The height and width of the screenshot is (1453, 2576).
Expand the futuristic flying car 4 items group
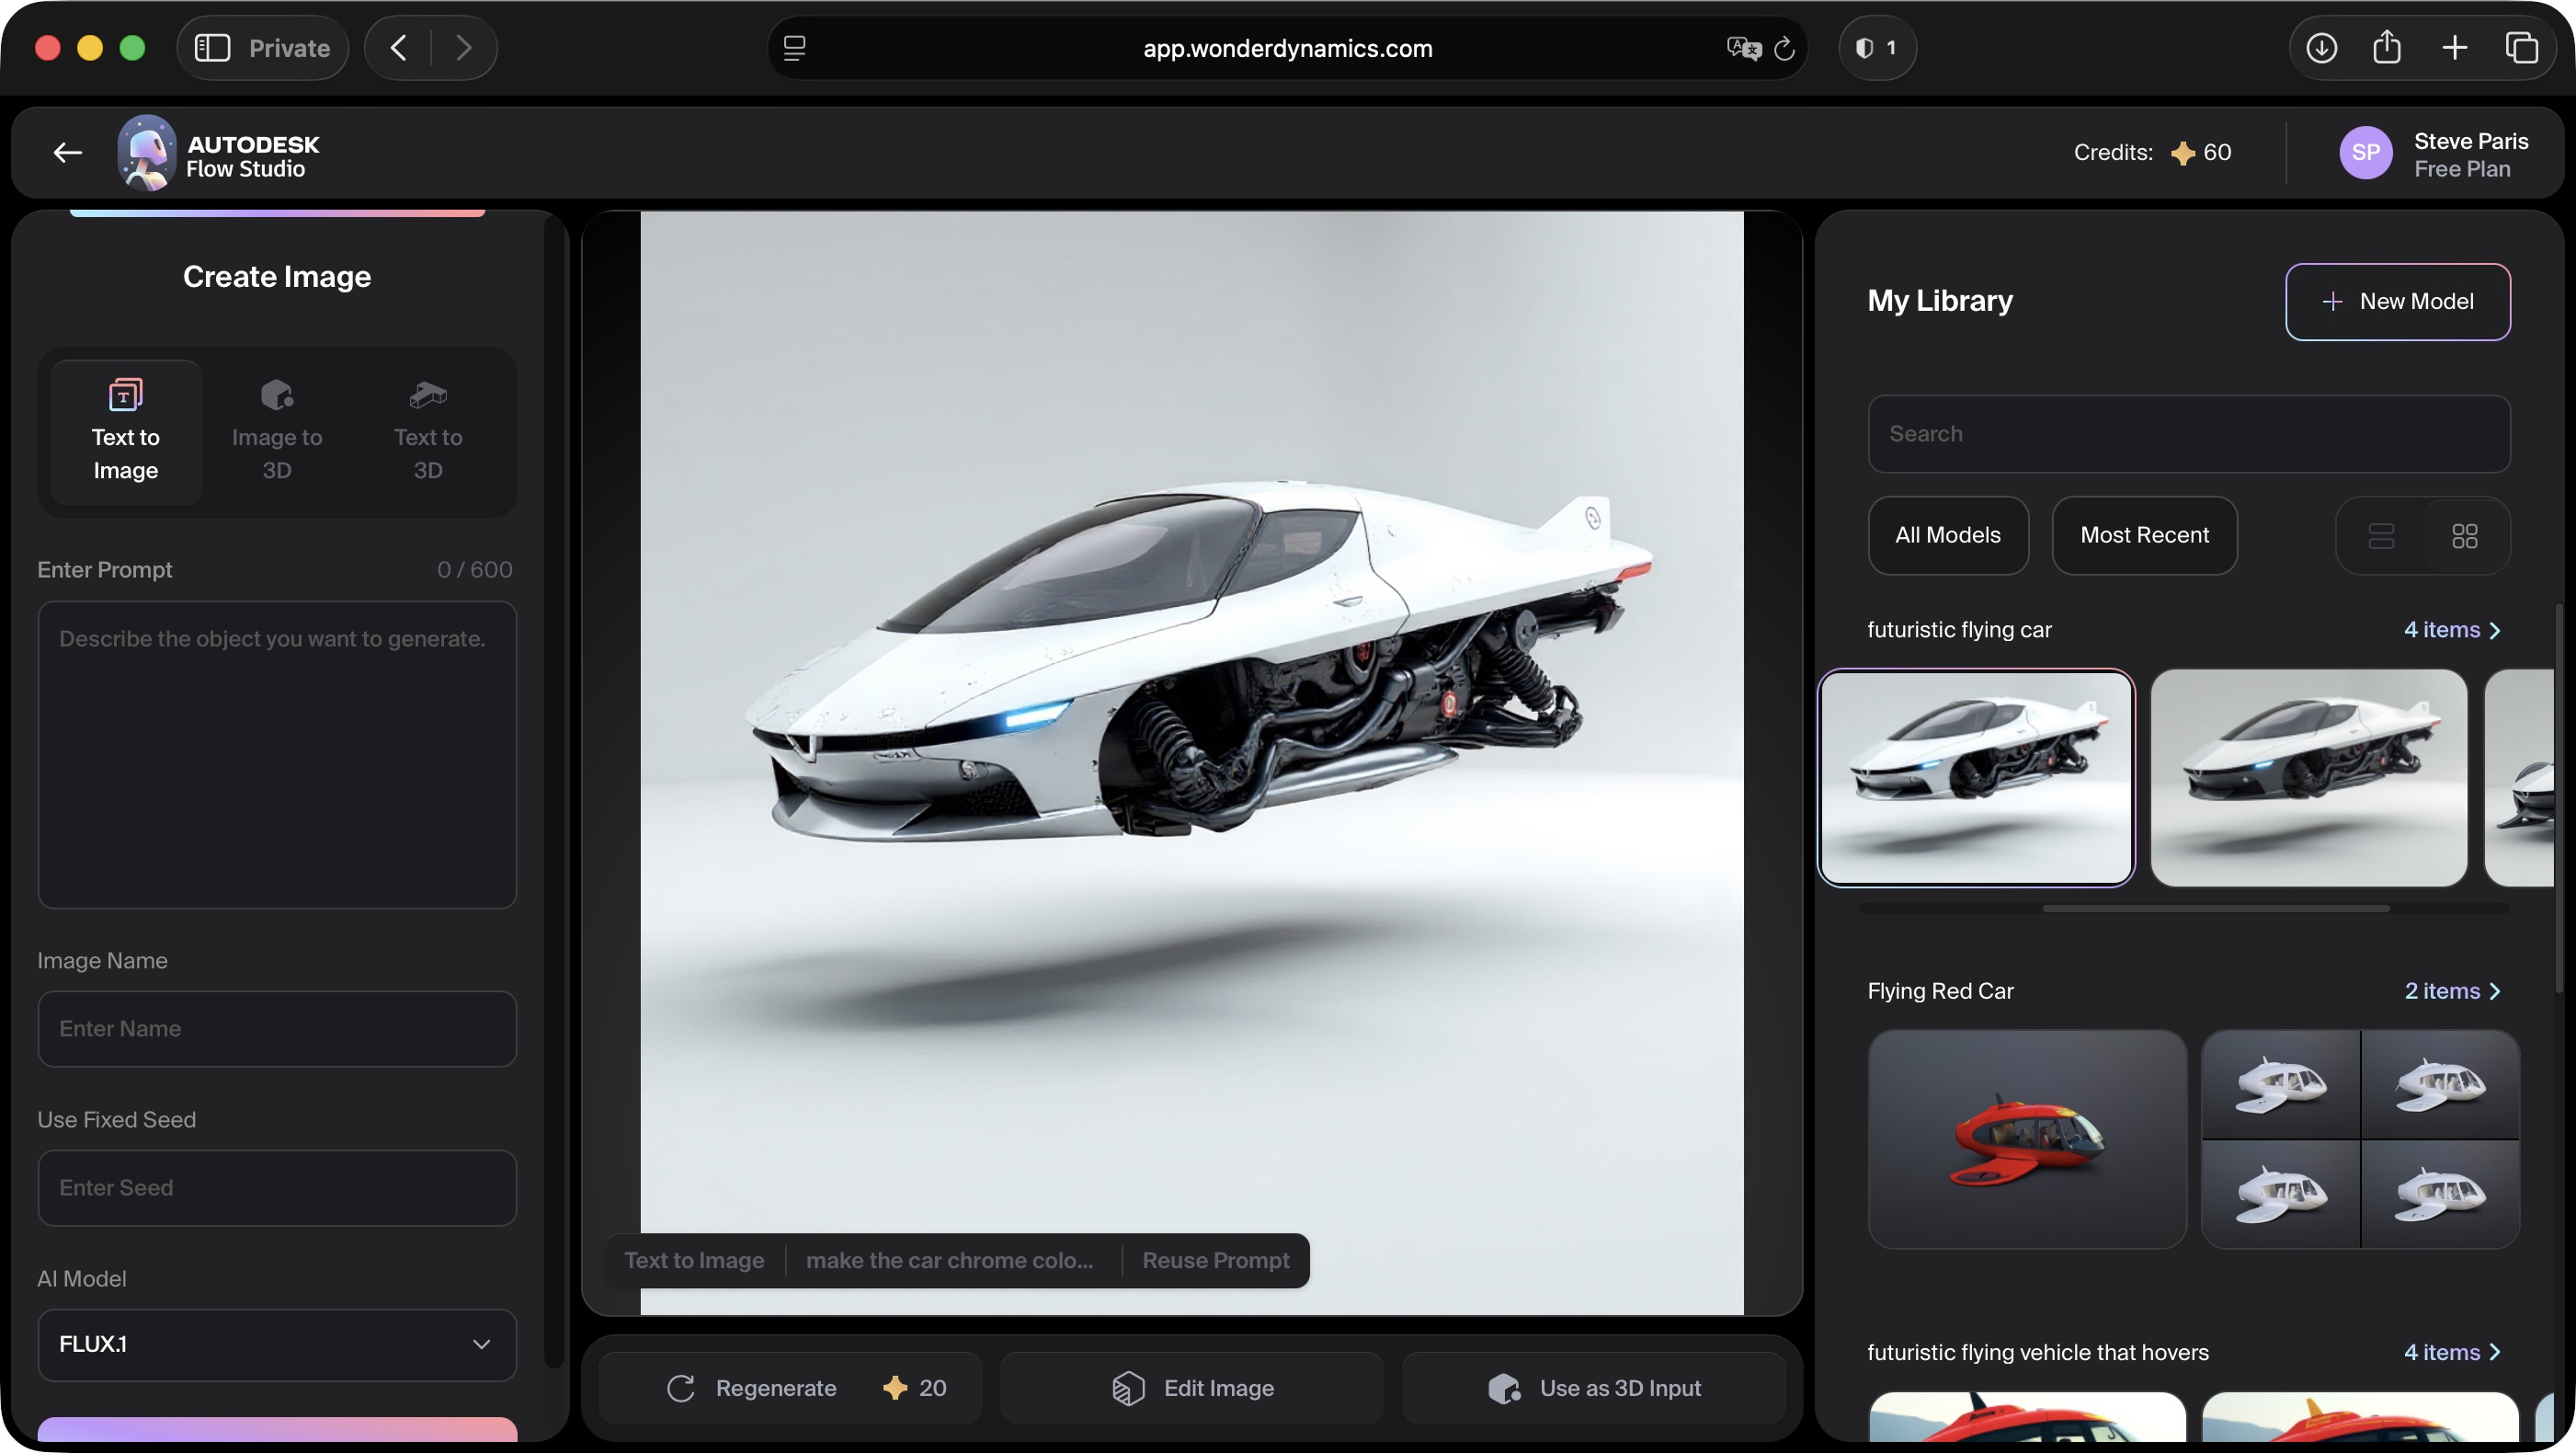click(x=2452, y=630)
